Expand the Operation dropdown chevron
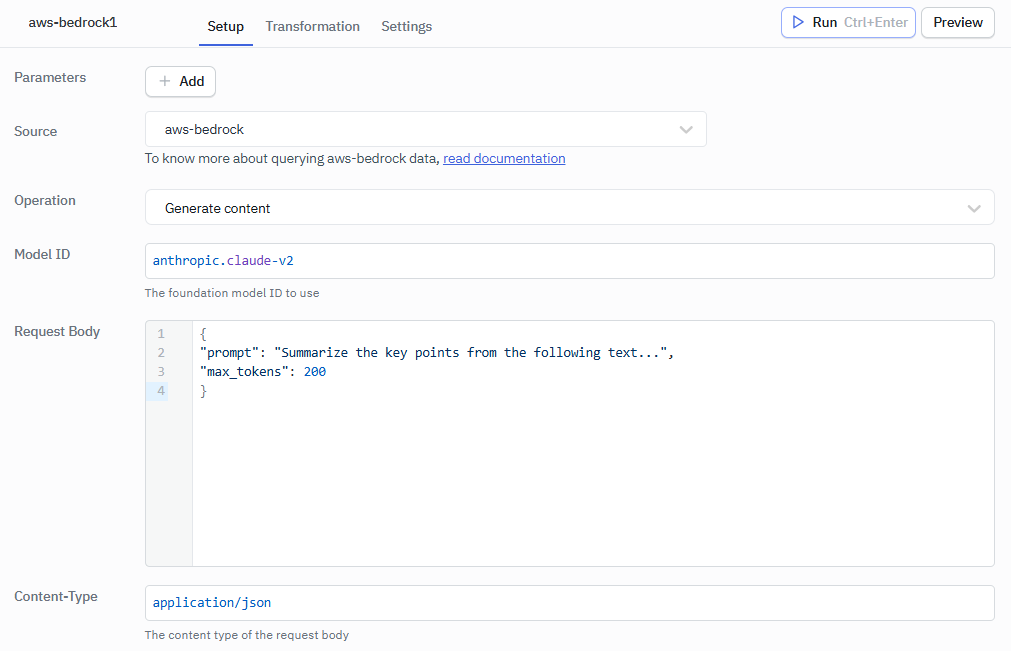The image size is (1011, 651). [974, 208]
